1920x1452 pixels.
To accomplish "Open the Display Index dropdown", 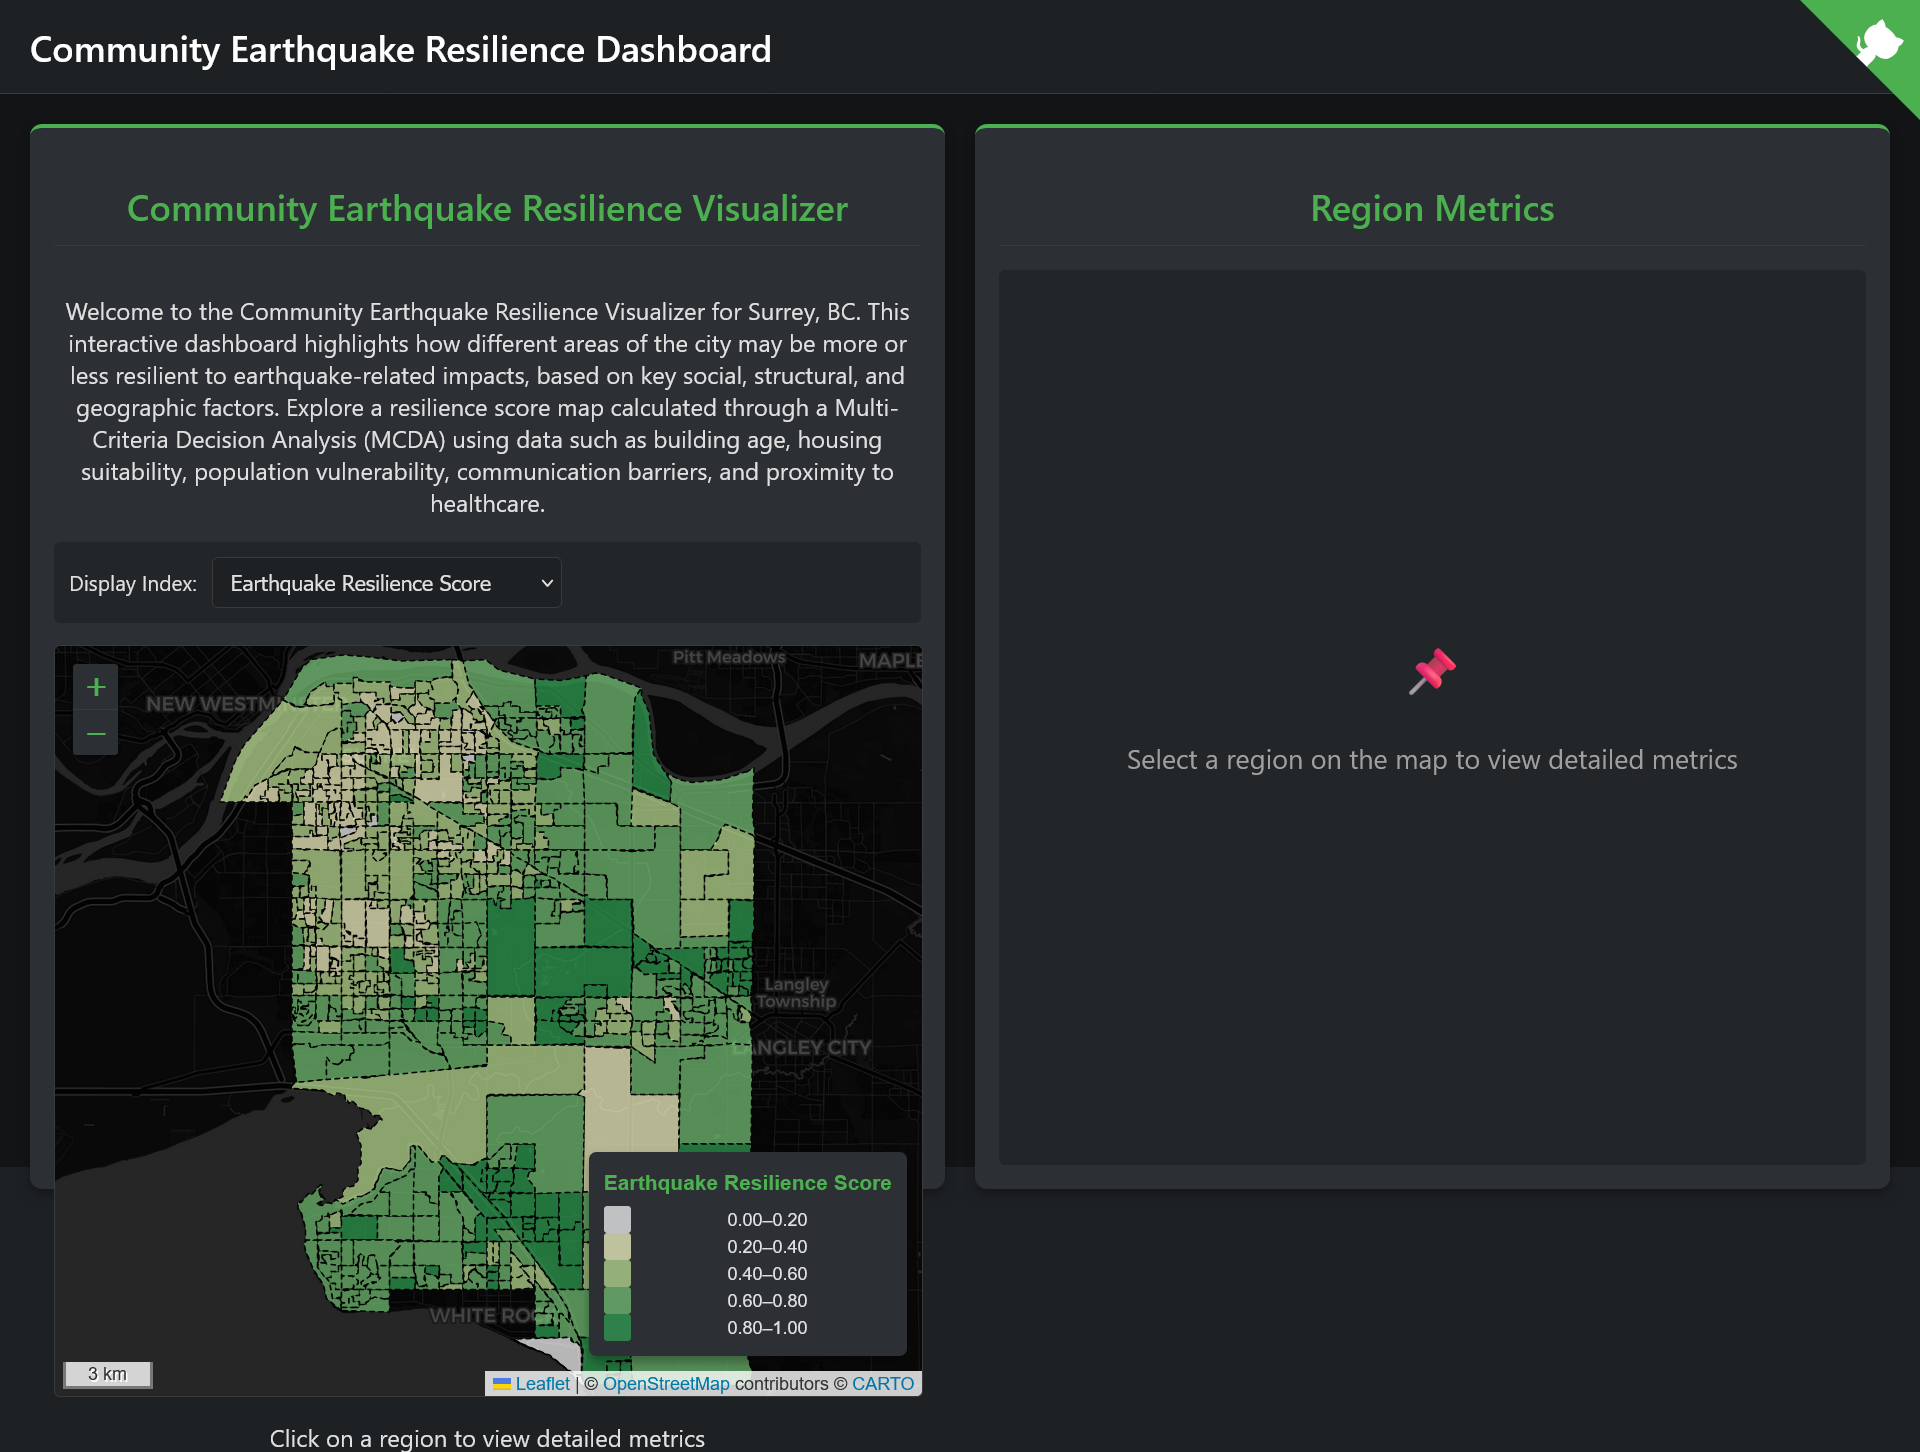I will pyautogui.click(x=386, y=583).
